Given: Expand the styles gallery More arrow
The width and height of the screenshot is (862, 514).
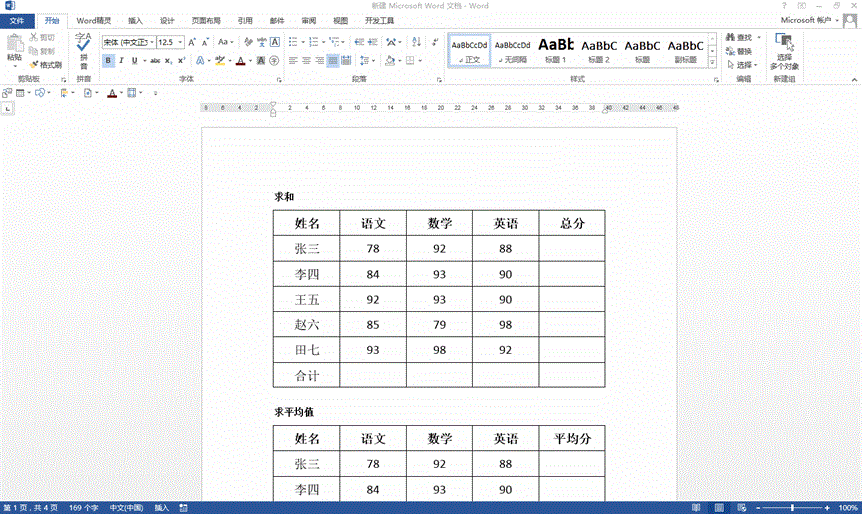Looking at the screenshot, I should pos(714,62).
